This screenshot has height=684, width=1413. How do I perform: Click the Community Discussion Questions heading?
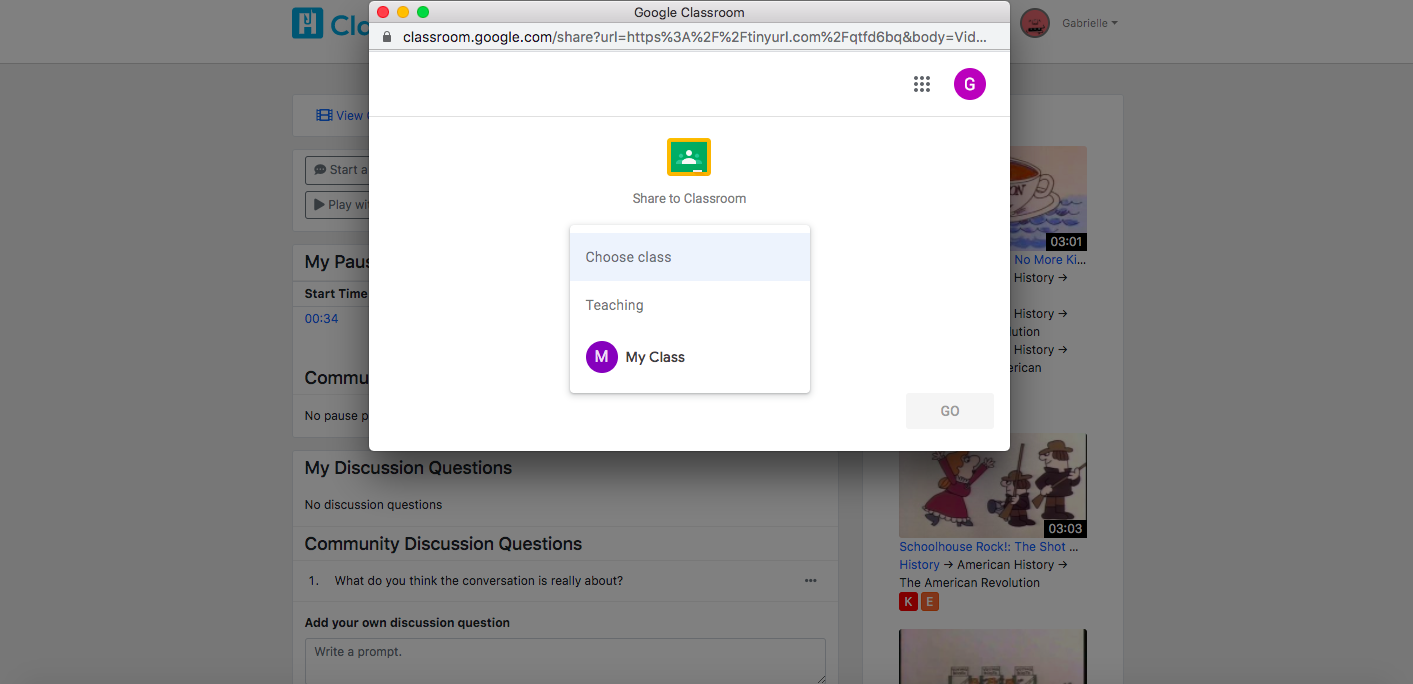click(443, 544)
